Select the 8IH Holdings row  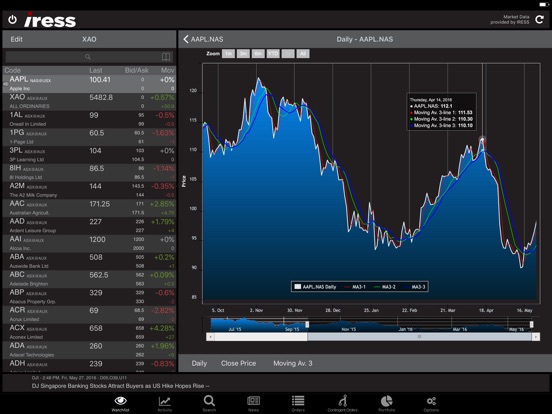pyautogui.click(x=89, y=172)
